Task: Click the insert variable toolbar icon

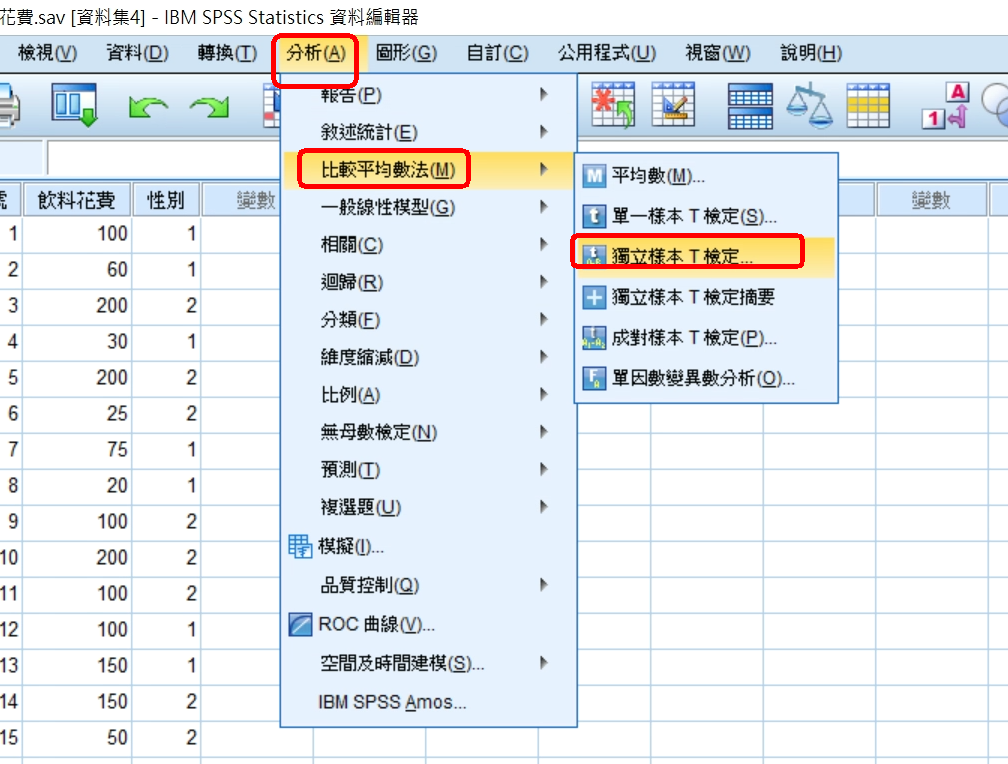Action: (x=673, y=105)
